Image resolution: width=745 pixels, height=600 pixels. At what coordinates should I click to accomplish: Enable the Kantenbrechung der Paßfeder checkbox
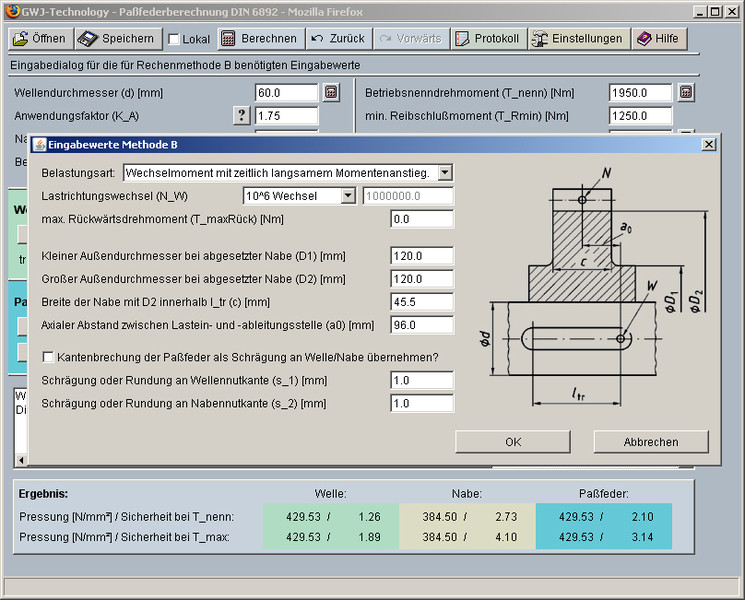(x=48, y=357)
